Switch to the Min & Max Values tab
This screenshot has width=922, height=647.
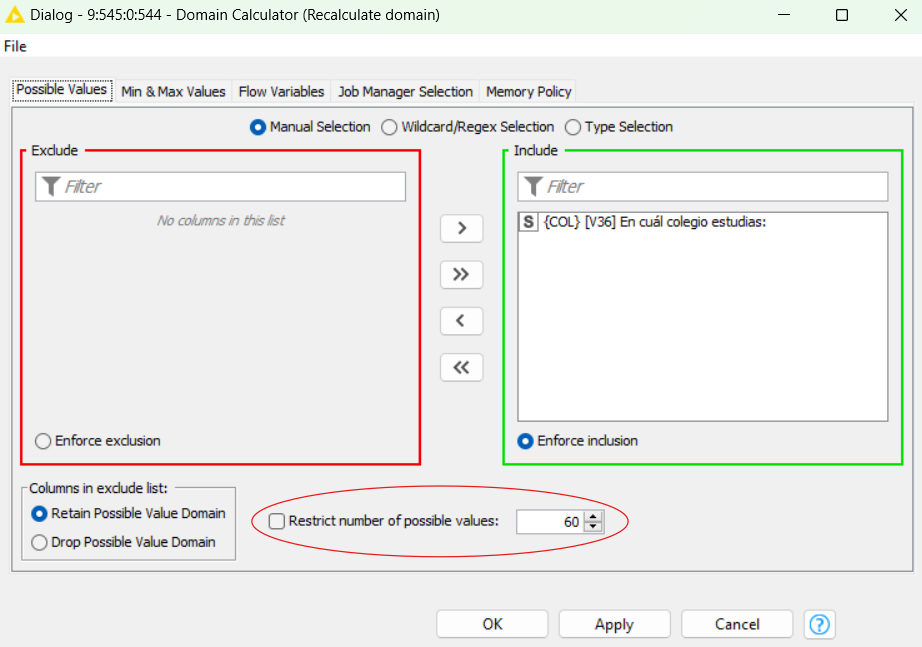pos(173,92)
